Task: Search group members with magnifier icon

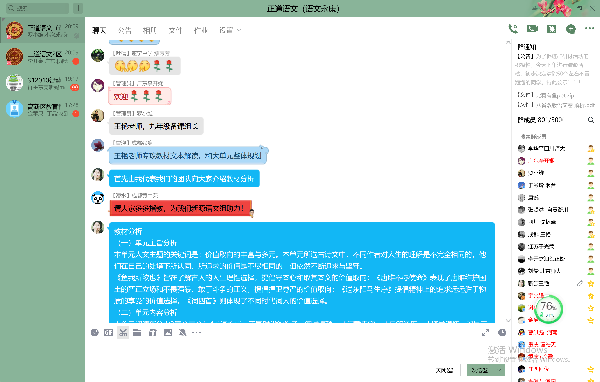Action: coord(591,120)
